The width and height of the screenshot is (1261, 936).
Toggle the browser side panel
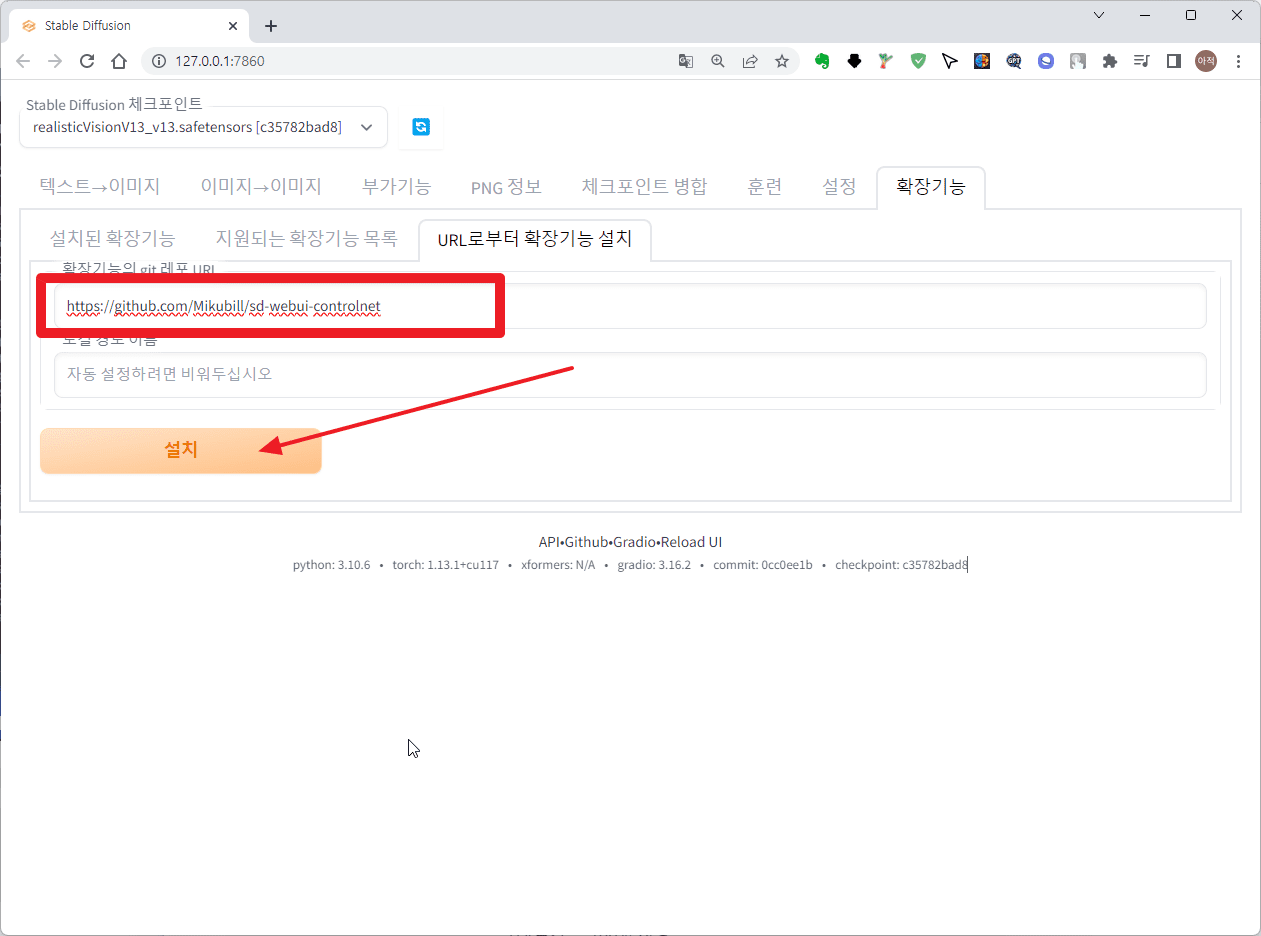[x=1174, y=61]
